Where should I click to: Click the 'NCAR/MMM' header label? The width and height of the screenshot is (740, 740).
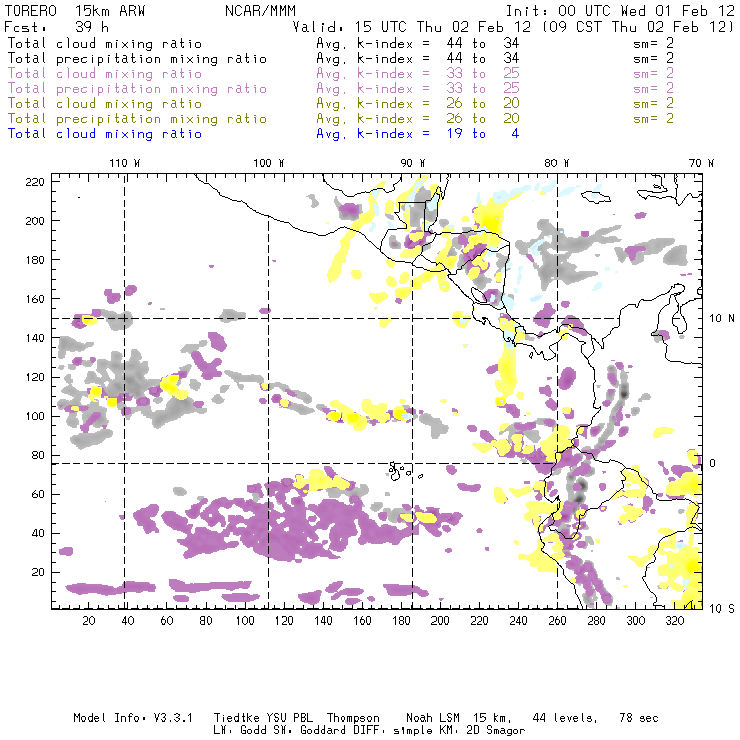[x=260, y=11]
